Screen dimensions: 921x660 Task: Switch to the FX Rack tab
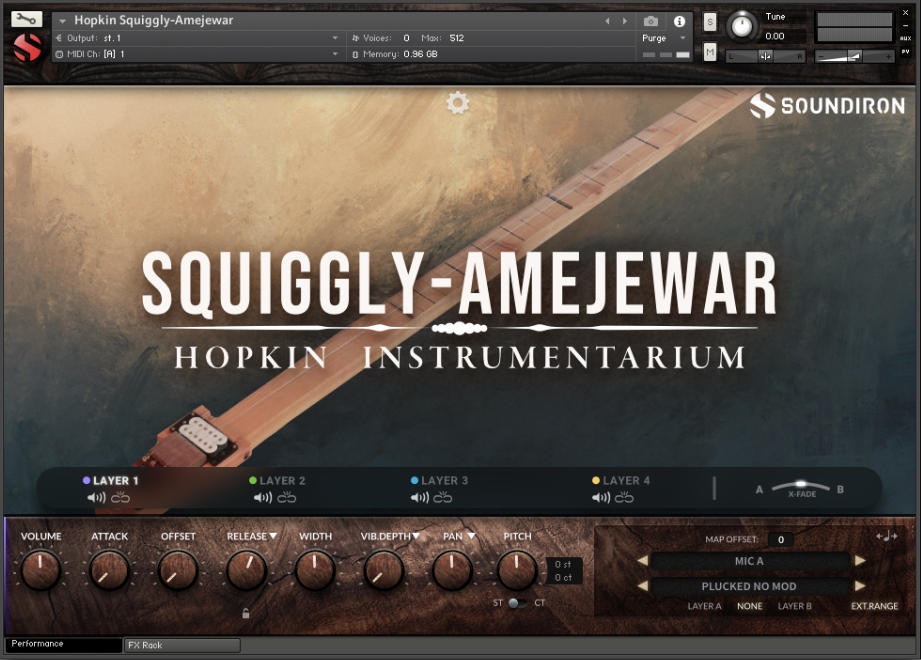(x=180, y=645)
